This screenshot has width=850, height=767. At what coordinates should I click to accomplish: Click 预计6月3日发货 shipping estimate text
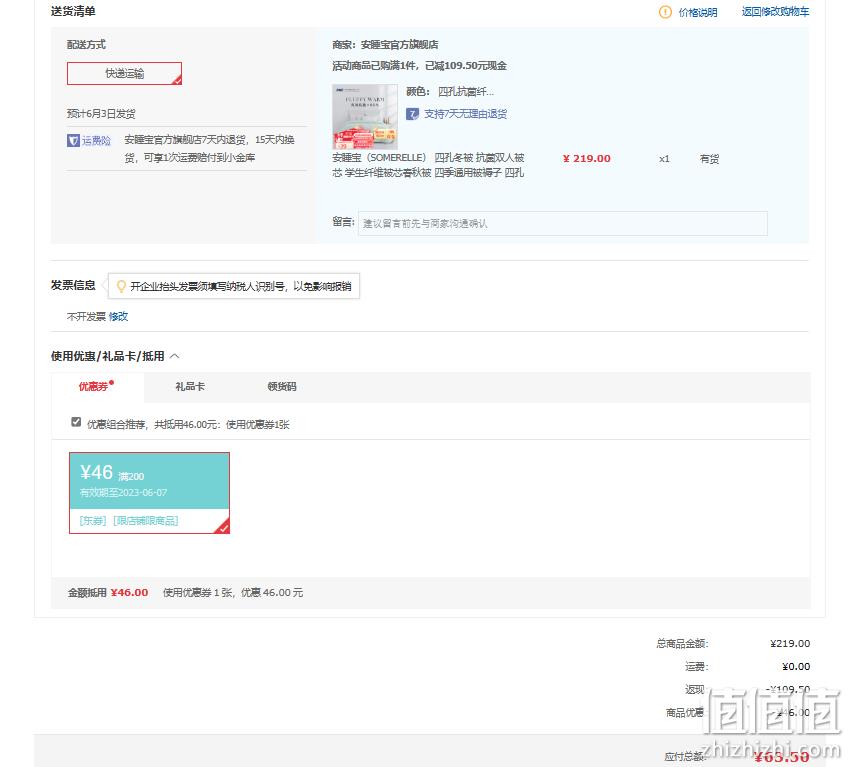[101, 114]
